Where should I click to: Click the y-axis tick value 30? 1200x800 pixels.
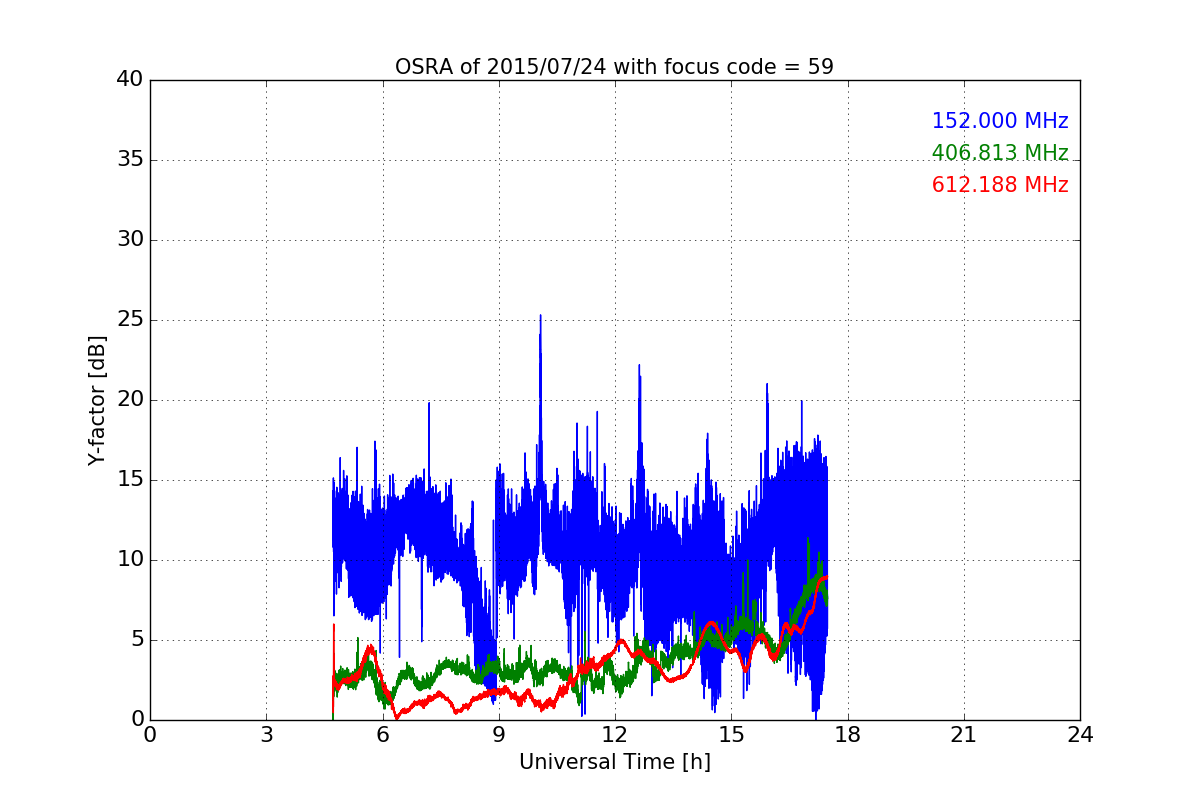(x=130, y=239)
